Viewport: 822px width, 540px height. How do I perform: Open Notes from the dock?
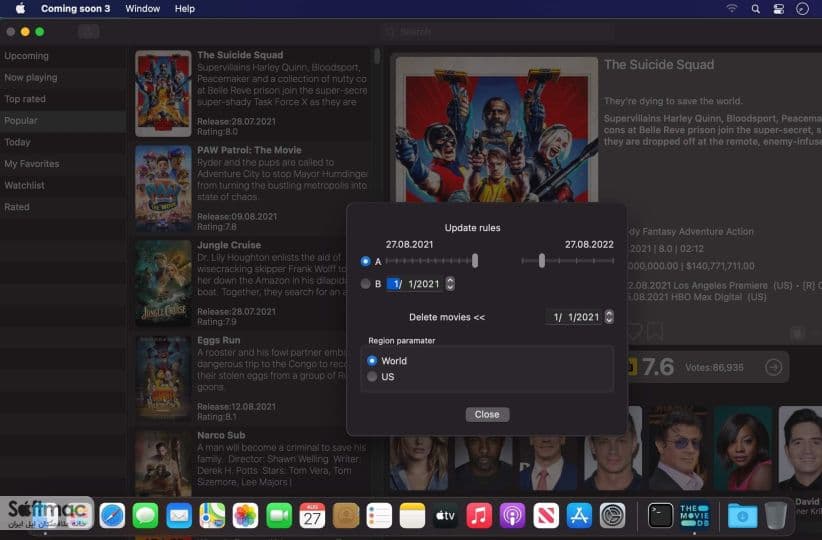(412, 516)
